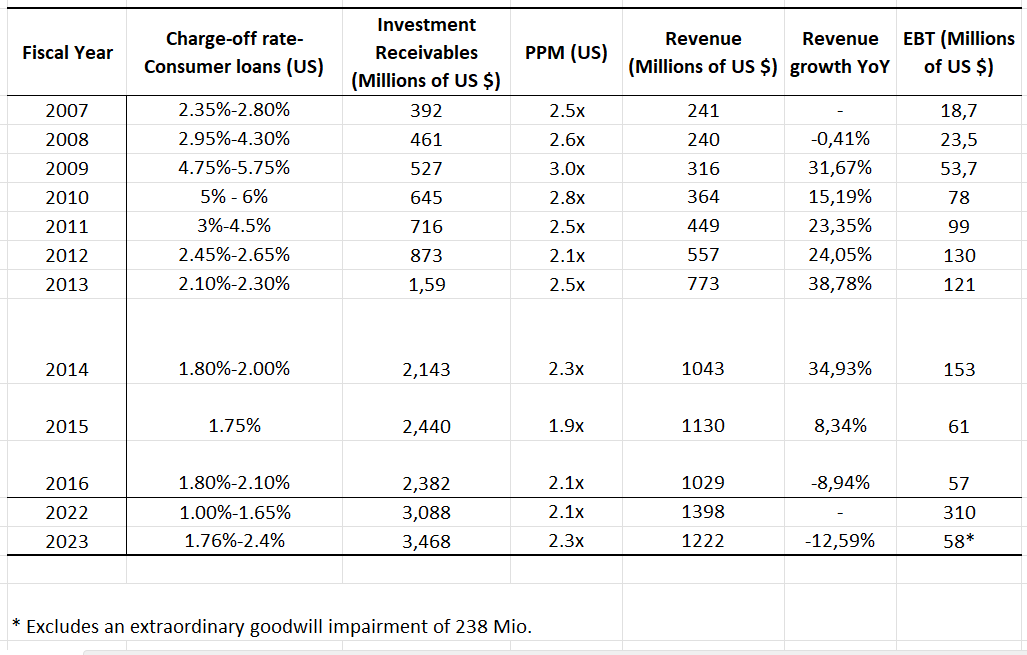1027x655 pixels.
Task: Select the EBT (Millions of US $) header
Action: pos(957,52)
